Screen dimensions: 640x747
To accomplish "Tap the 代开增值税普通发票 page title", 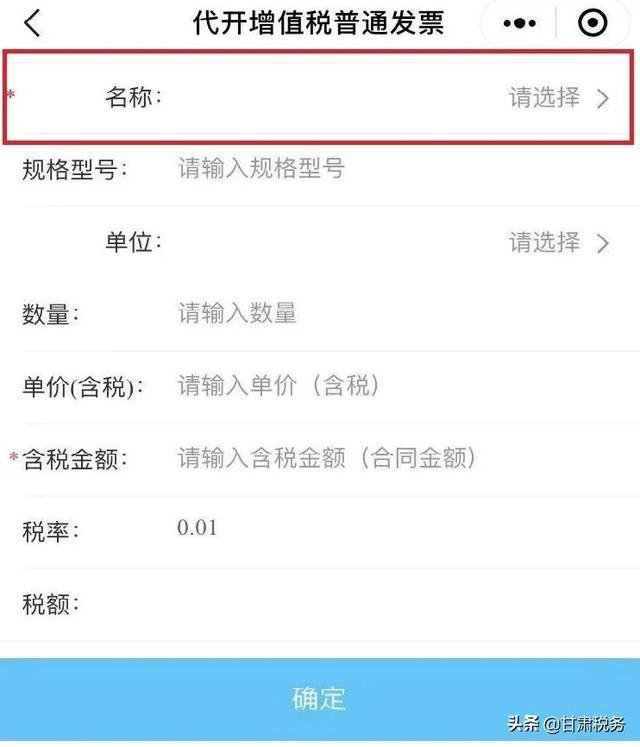I will [318, 23].
